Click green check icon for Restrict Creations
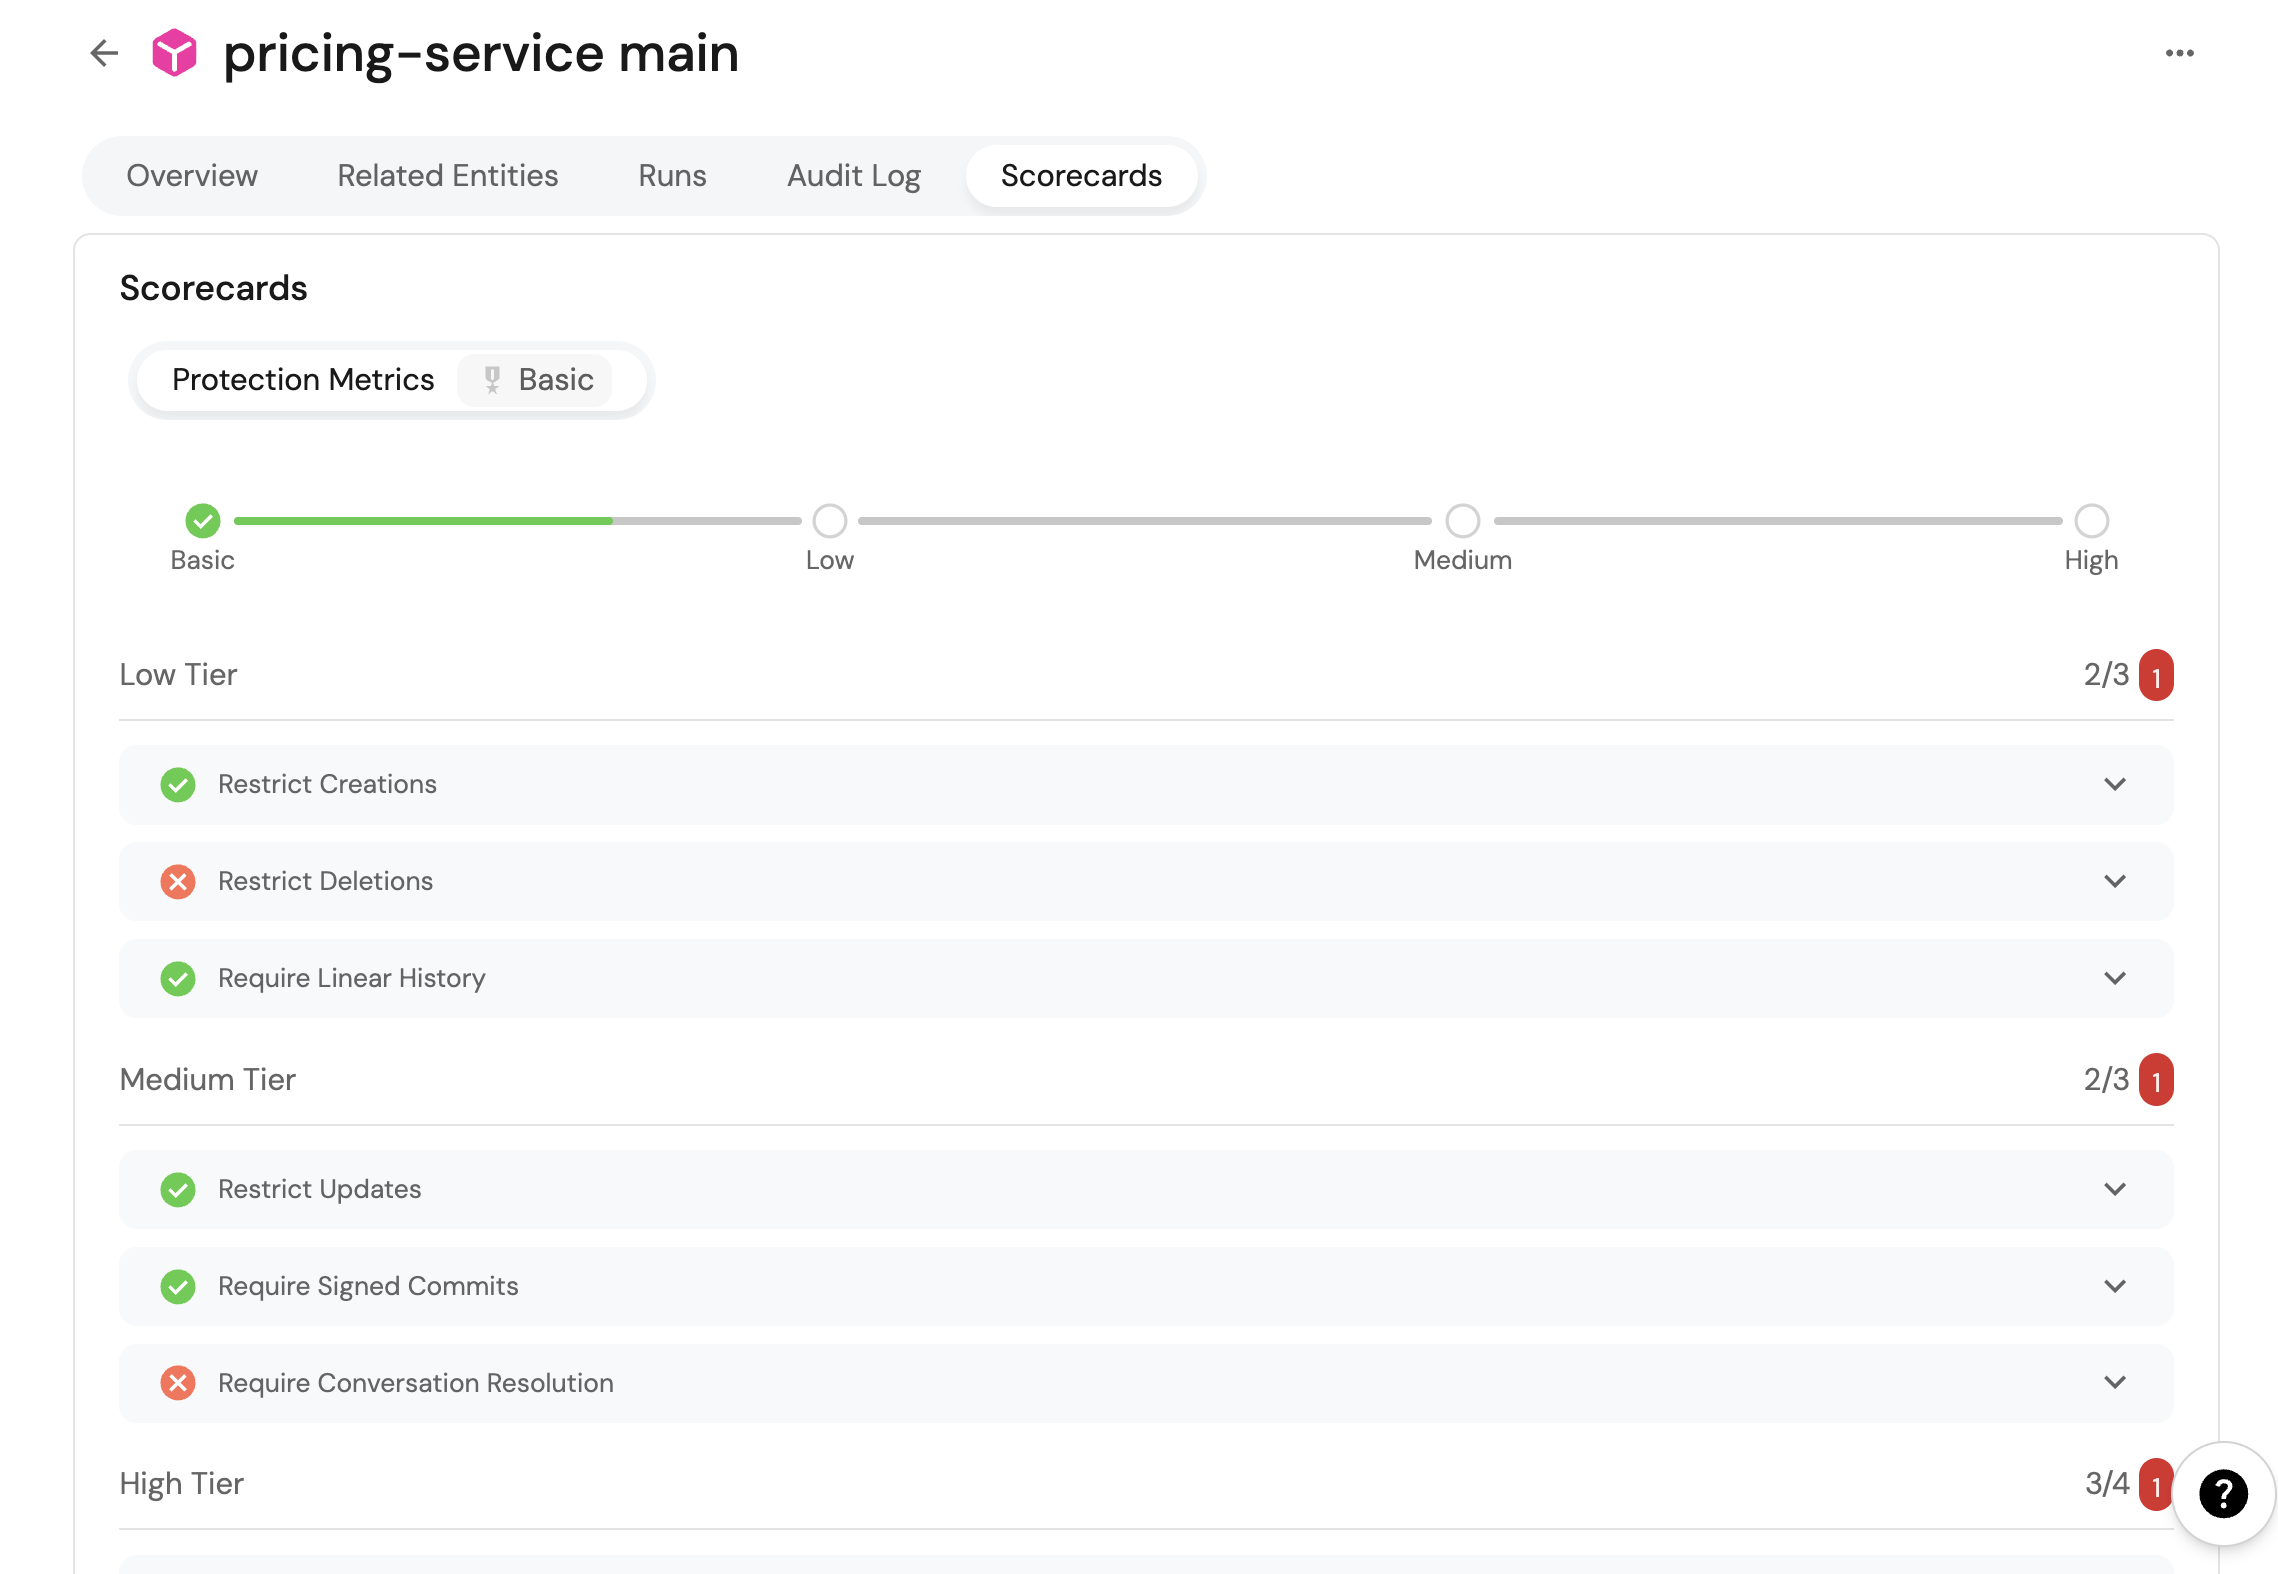 pyautogui.click(x=178, y=784)
